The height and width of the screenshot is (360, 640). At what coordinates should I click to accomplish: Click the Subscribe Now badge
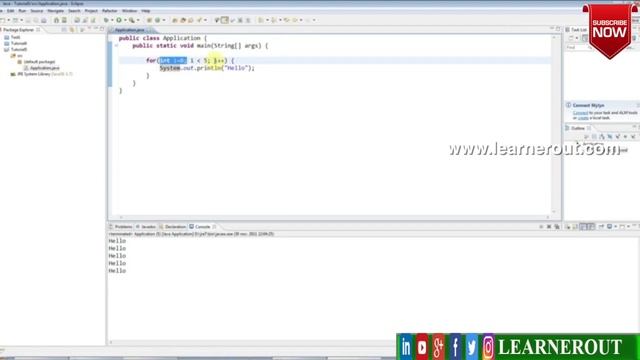[x=609, y=31]
